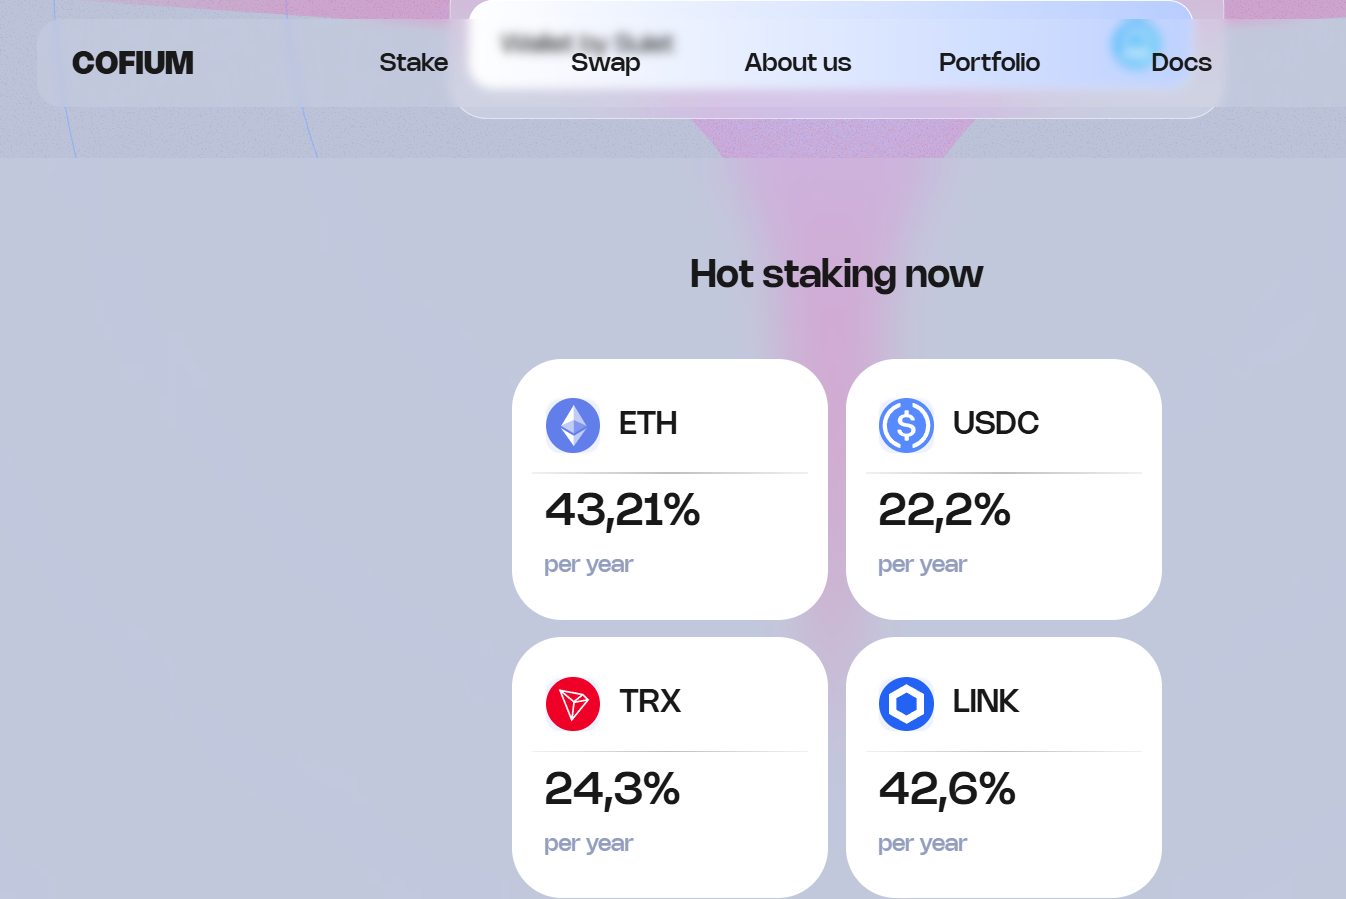This screenshot has width=1346, height=899.
Task: Select the red TRON logo icon
Action: coord(572,703)
